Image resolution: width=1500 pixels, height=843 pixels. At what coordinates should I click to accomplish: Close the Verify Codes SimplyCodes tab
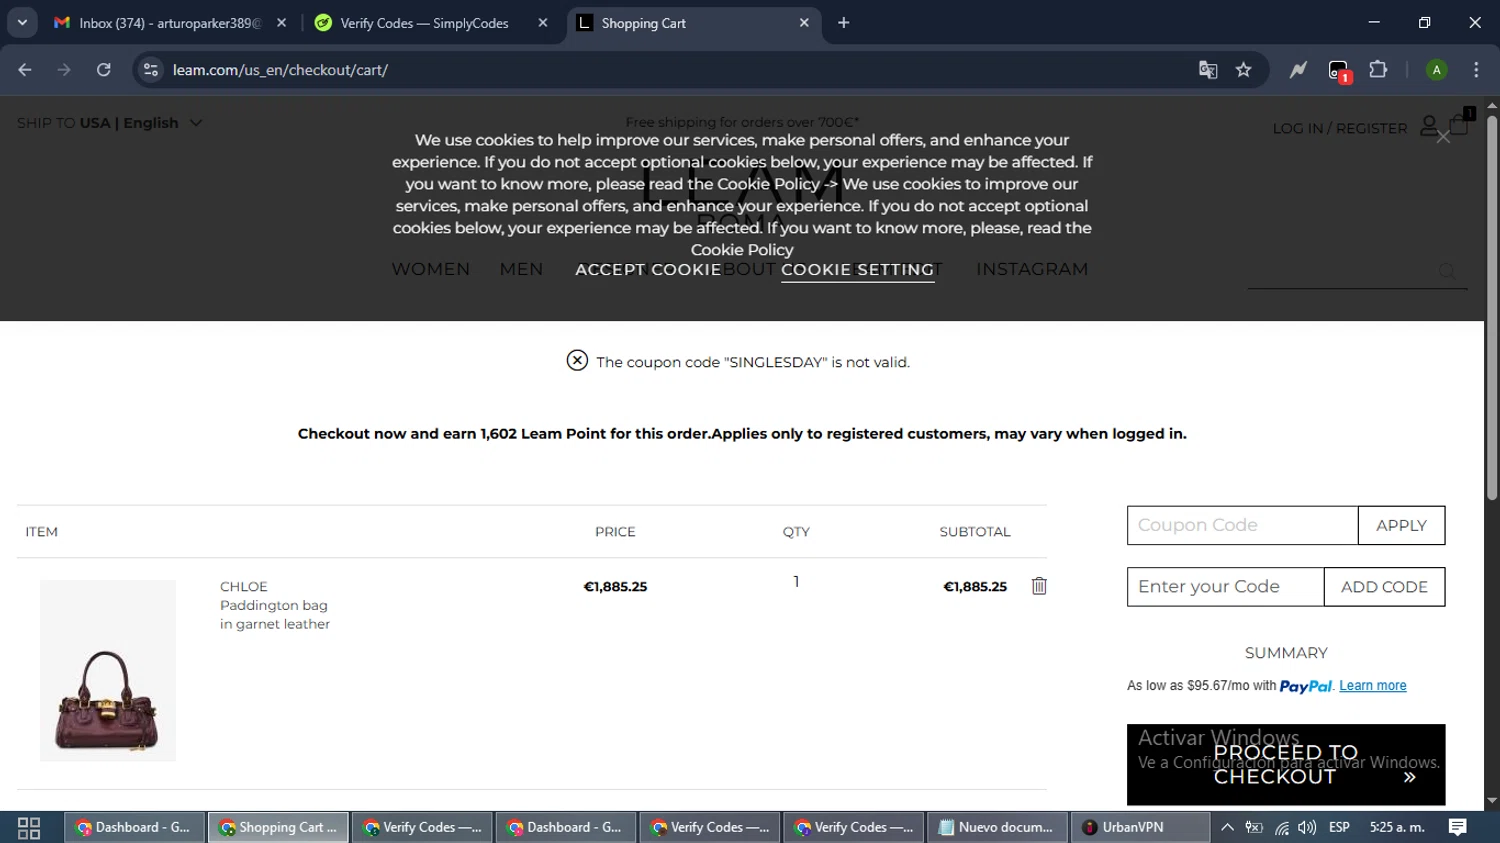(543, 23)
